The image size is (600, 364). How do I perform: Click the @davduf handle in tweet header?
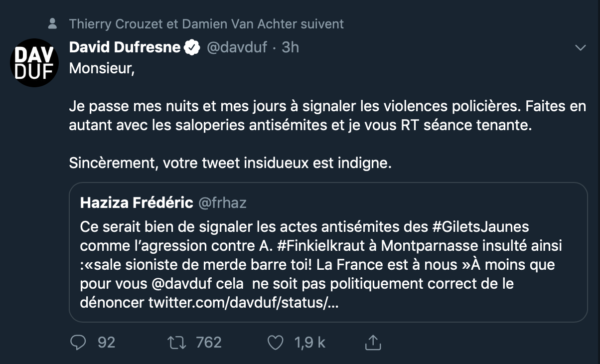[237, 47]
